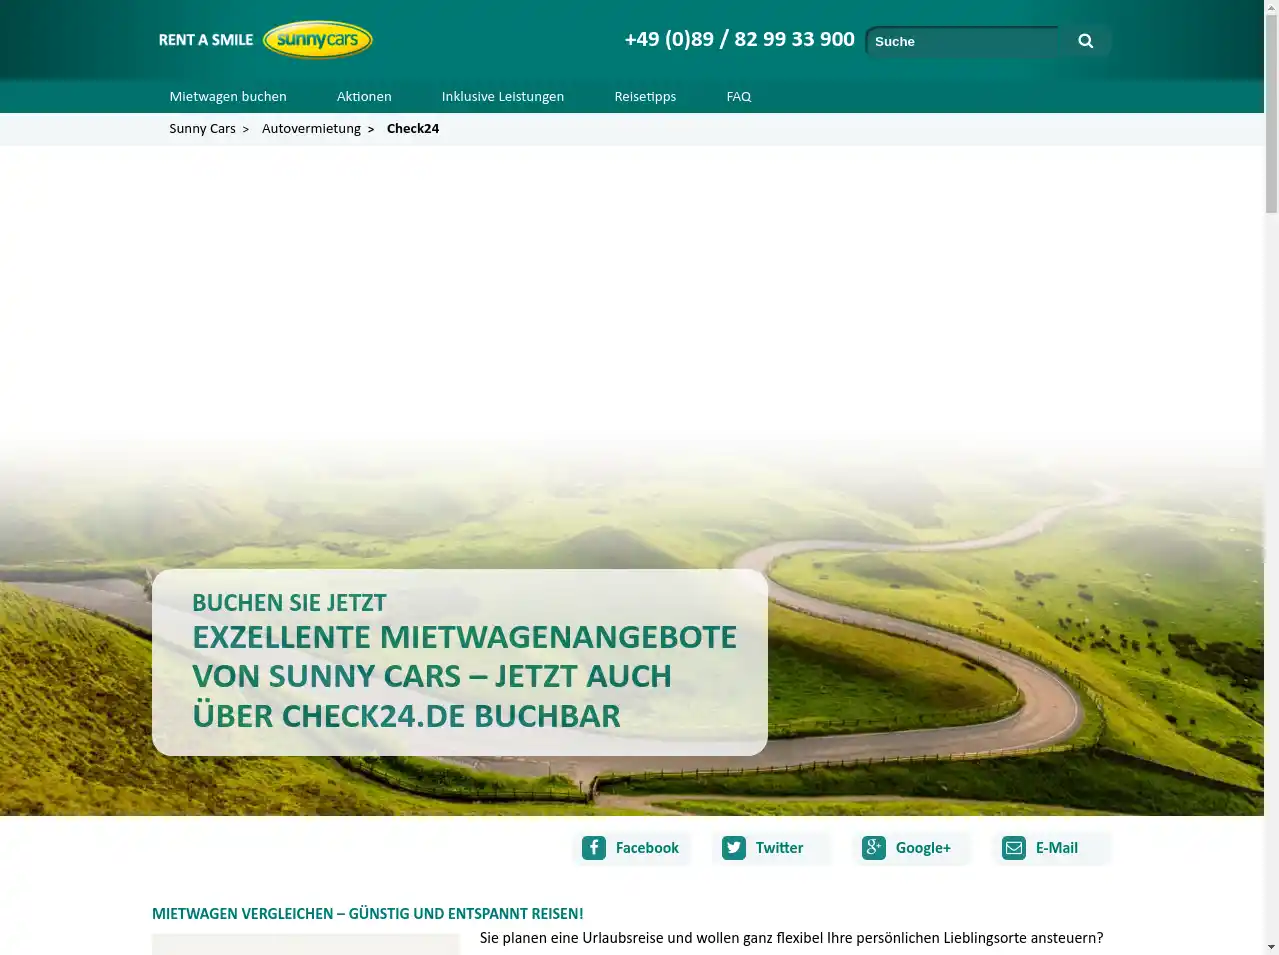Click the Mietwagen vergleichen heading
Viewport: 1279px width, 955px height.
point(367,914)
